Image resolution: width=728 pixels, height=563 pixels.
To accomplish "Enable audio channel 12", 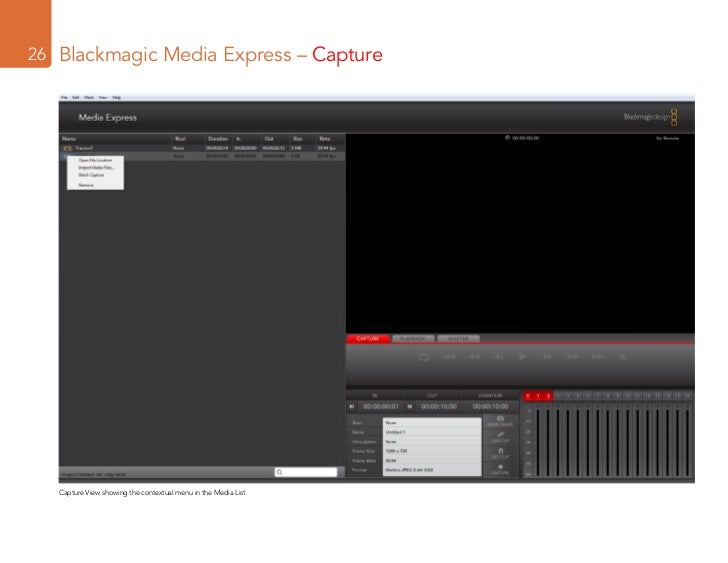I will [648, 396].
